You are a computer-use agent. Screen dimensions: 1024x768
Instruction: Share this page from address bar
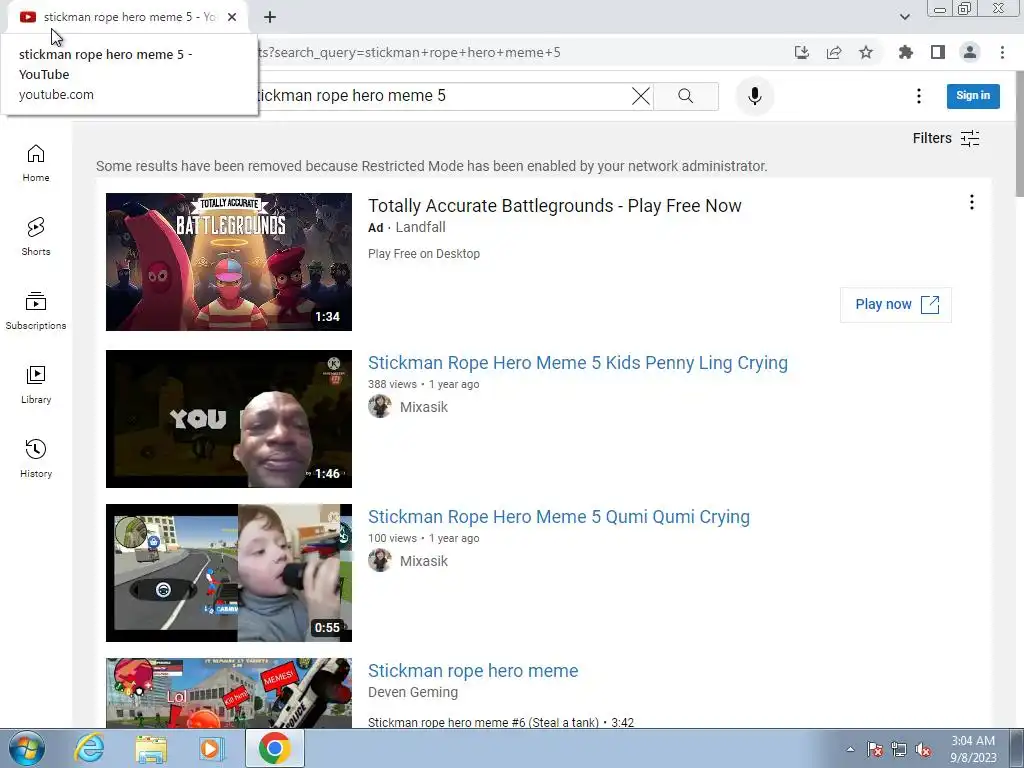834,52
